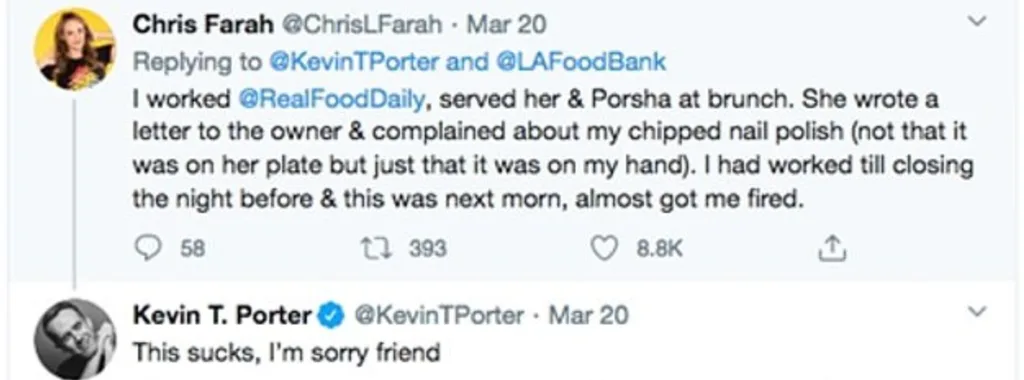Click the 8.8K likes count
The height and width of the screenshot is (380, 1024).
[658, 249]
